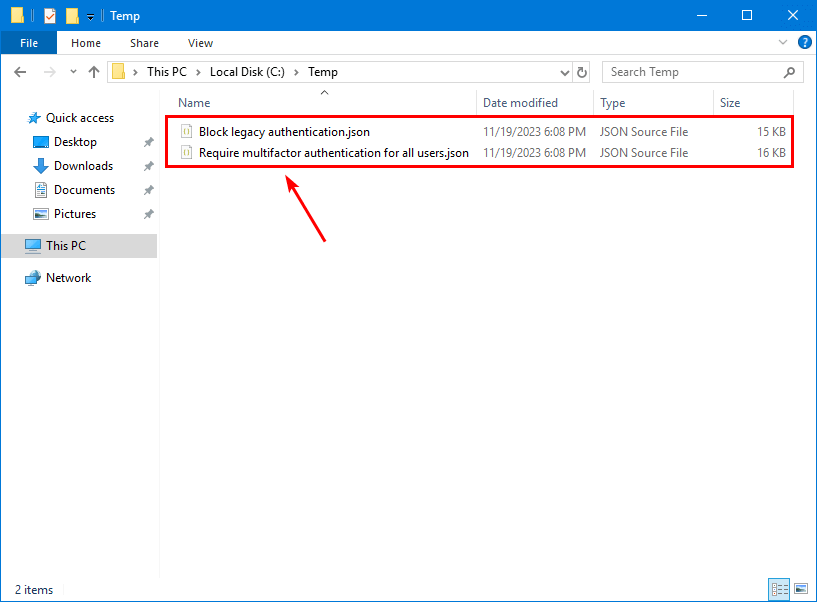
Task: Open the View ribbon tab
Action: (x=200, y=43)
